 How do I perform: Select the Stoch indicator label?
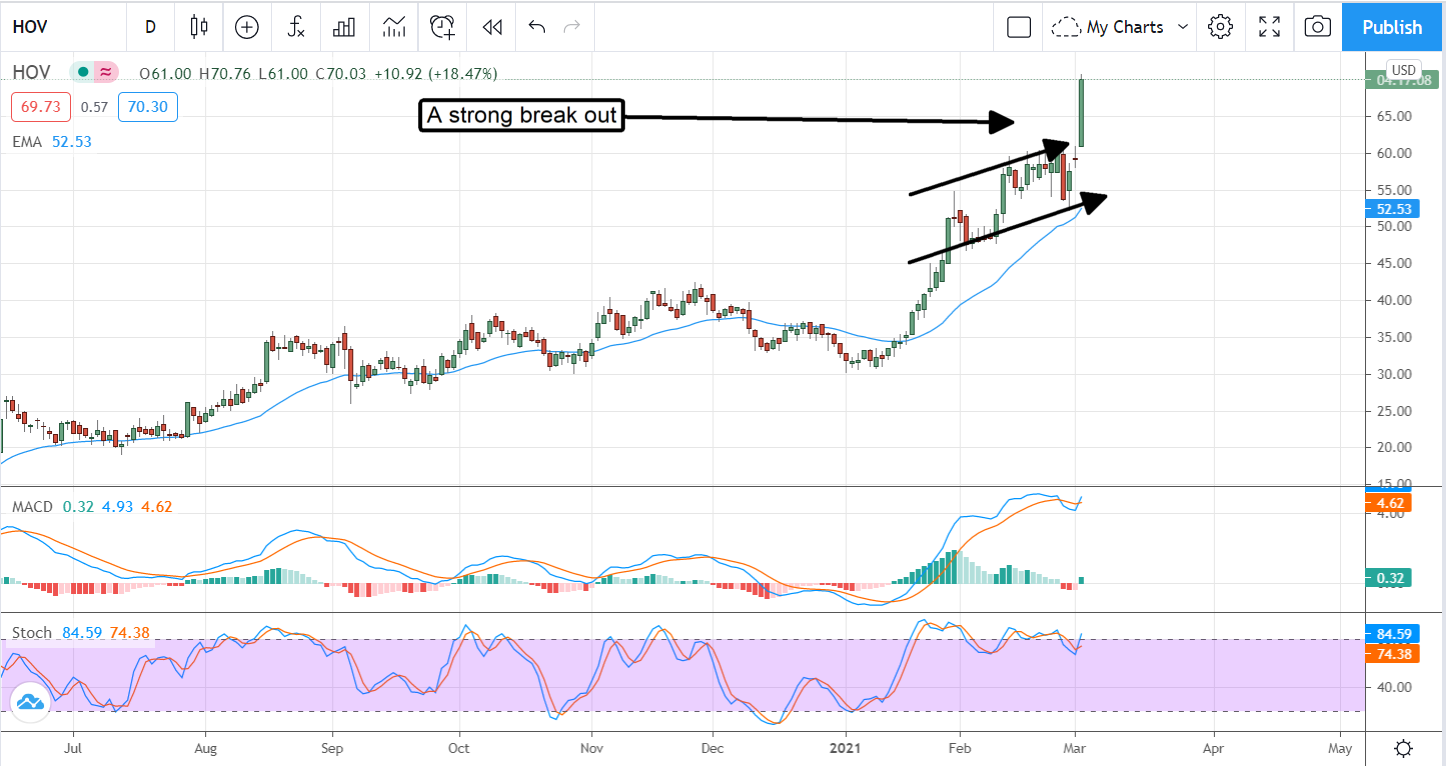pyautogui.click(x=32, y=632)
